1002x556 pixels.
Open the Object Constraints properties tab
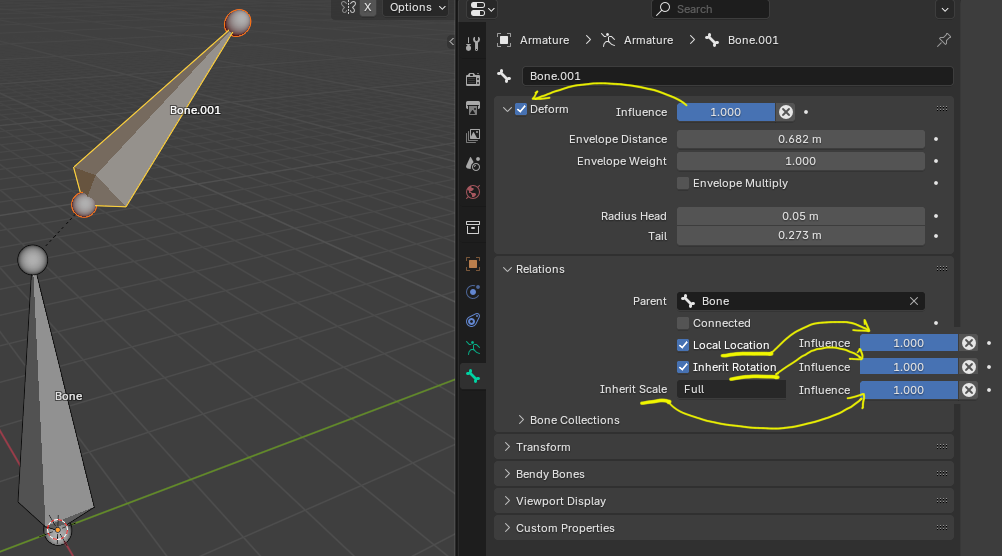click(x=473, y=320)
